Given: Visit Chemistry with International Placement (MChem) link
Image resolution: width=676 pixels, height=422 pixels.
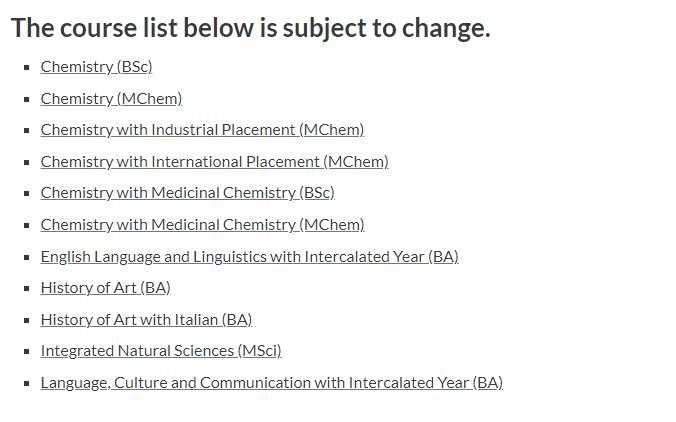Looking at the screenshot, I should coord(215,162).
